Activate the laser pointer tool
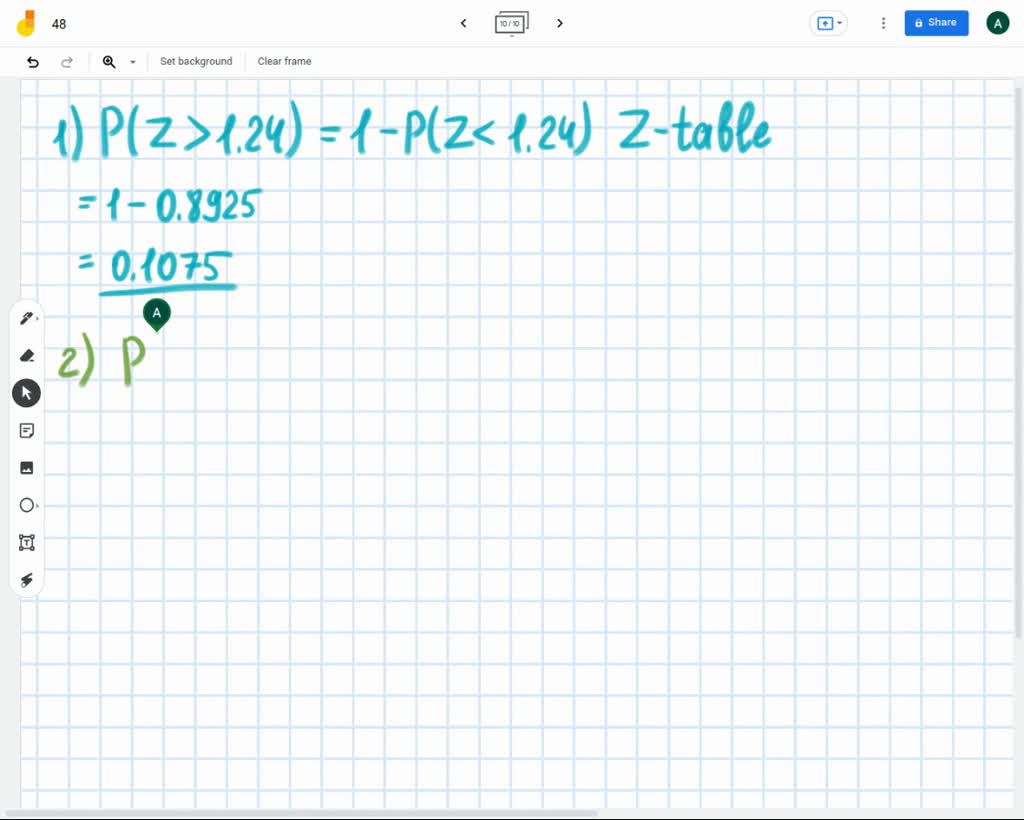 click(x=26, y=580)
